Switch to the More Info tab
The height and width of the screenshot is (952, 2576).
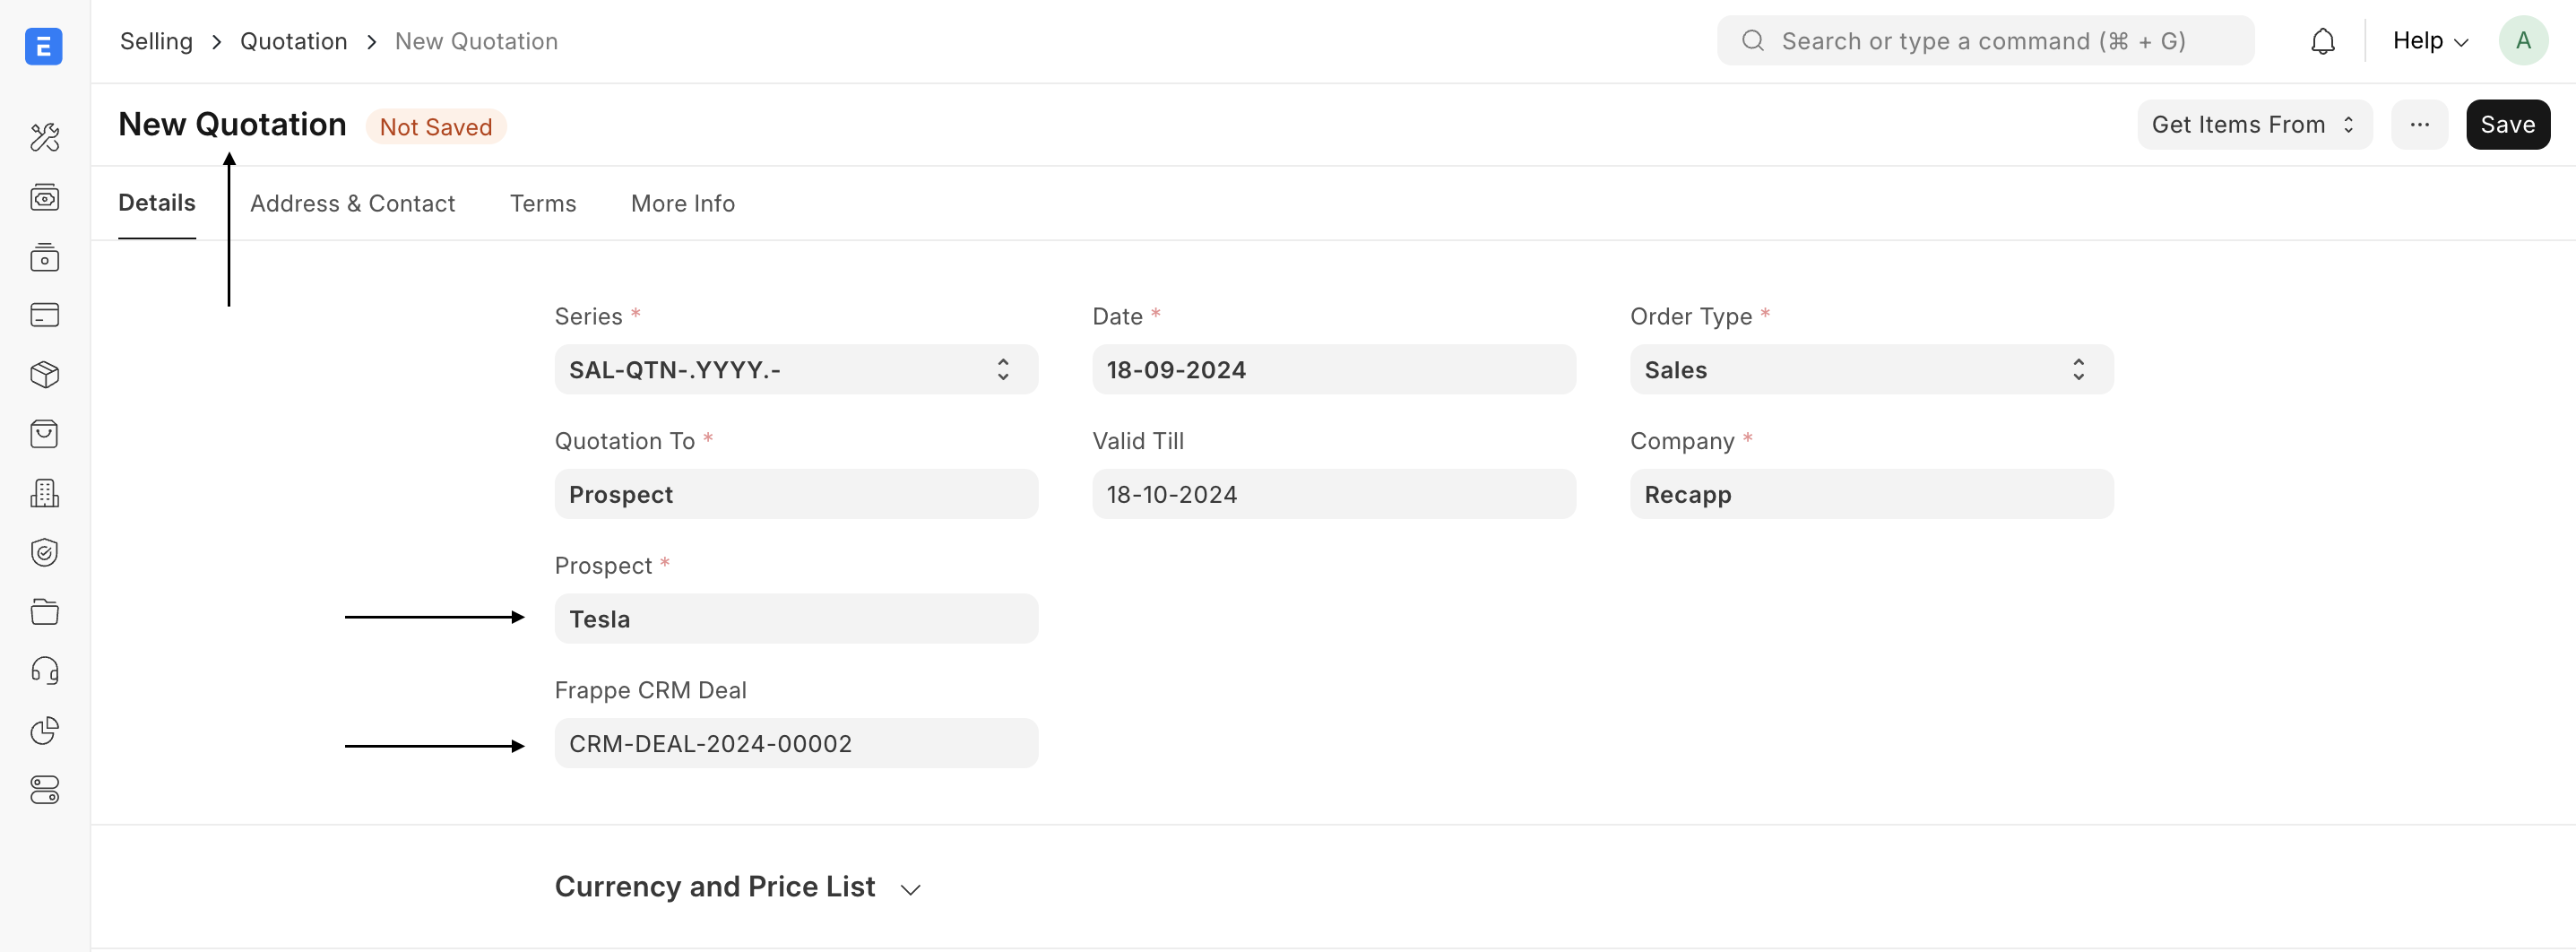pos(682,204)
